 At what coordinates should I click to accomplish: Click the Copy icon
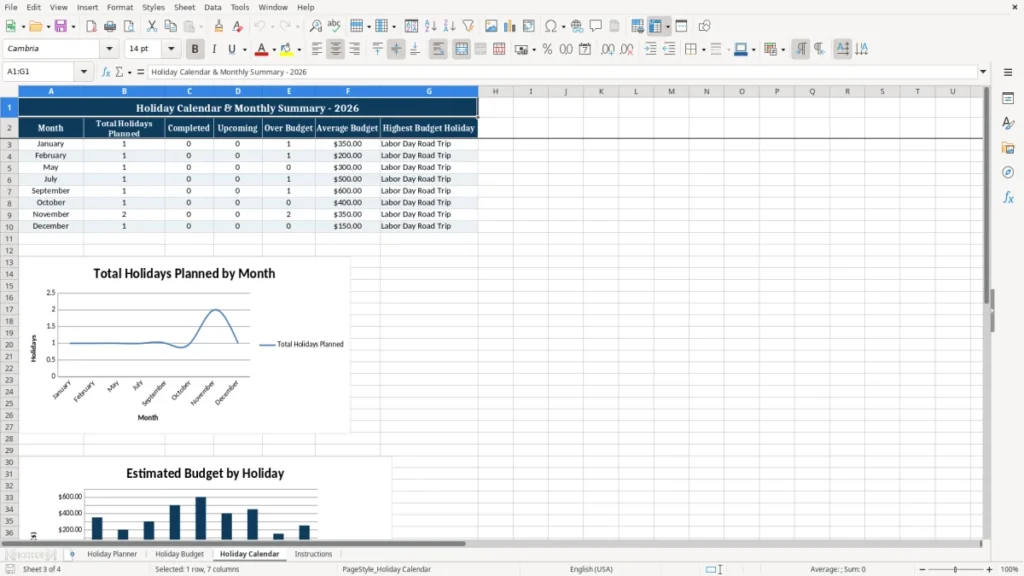(170, 26)
